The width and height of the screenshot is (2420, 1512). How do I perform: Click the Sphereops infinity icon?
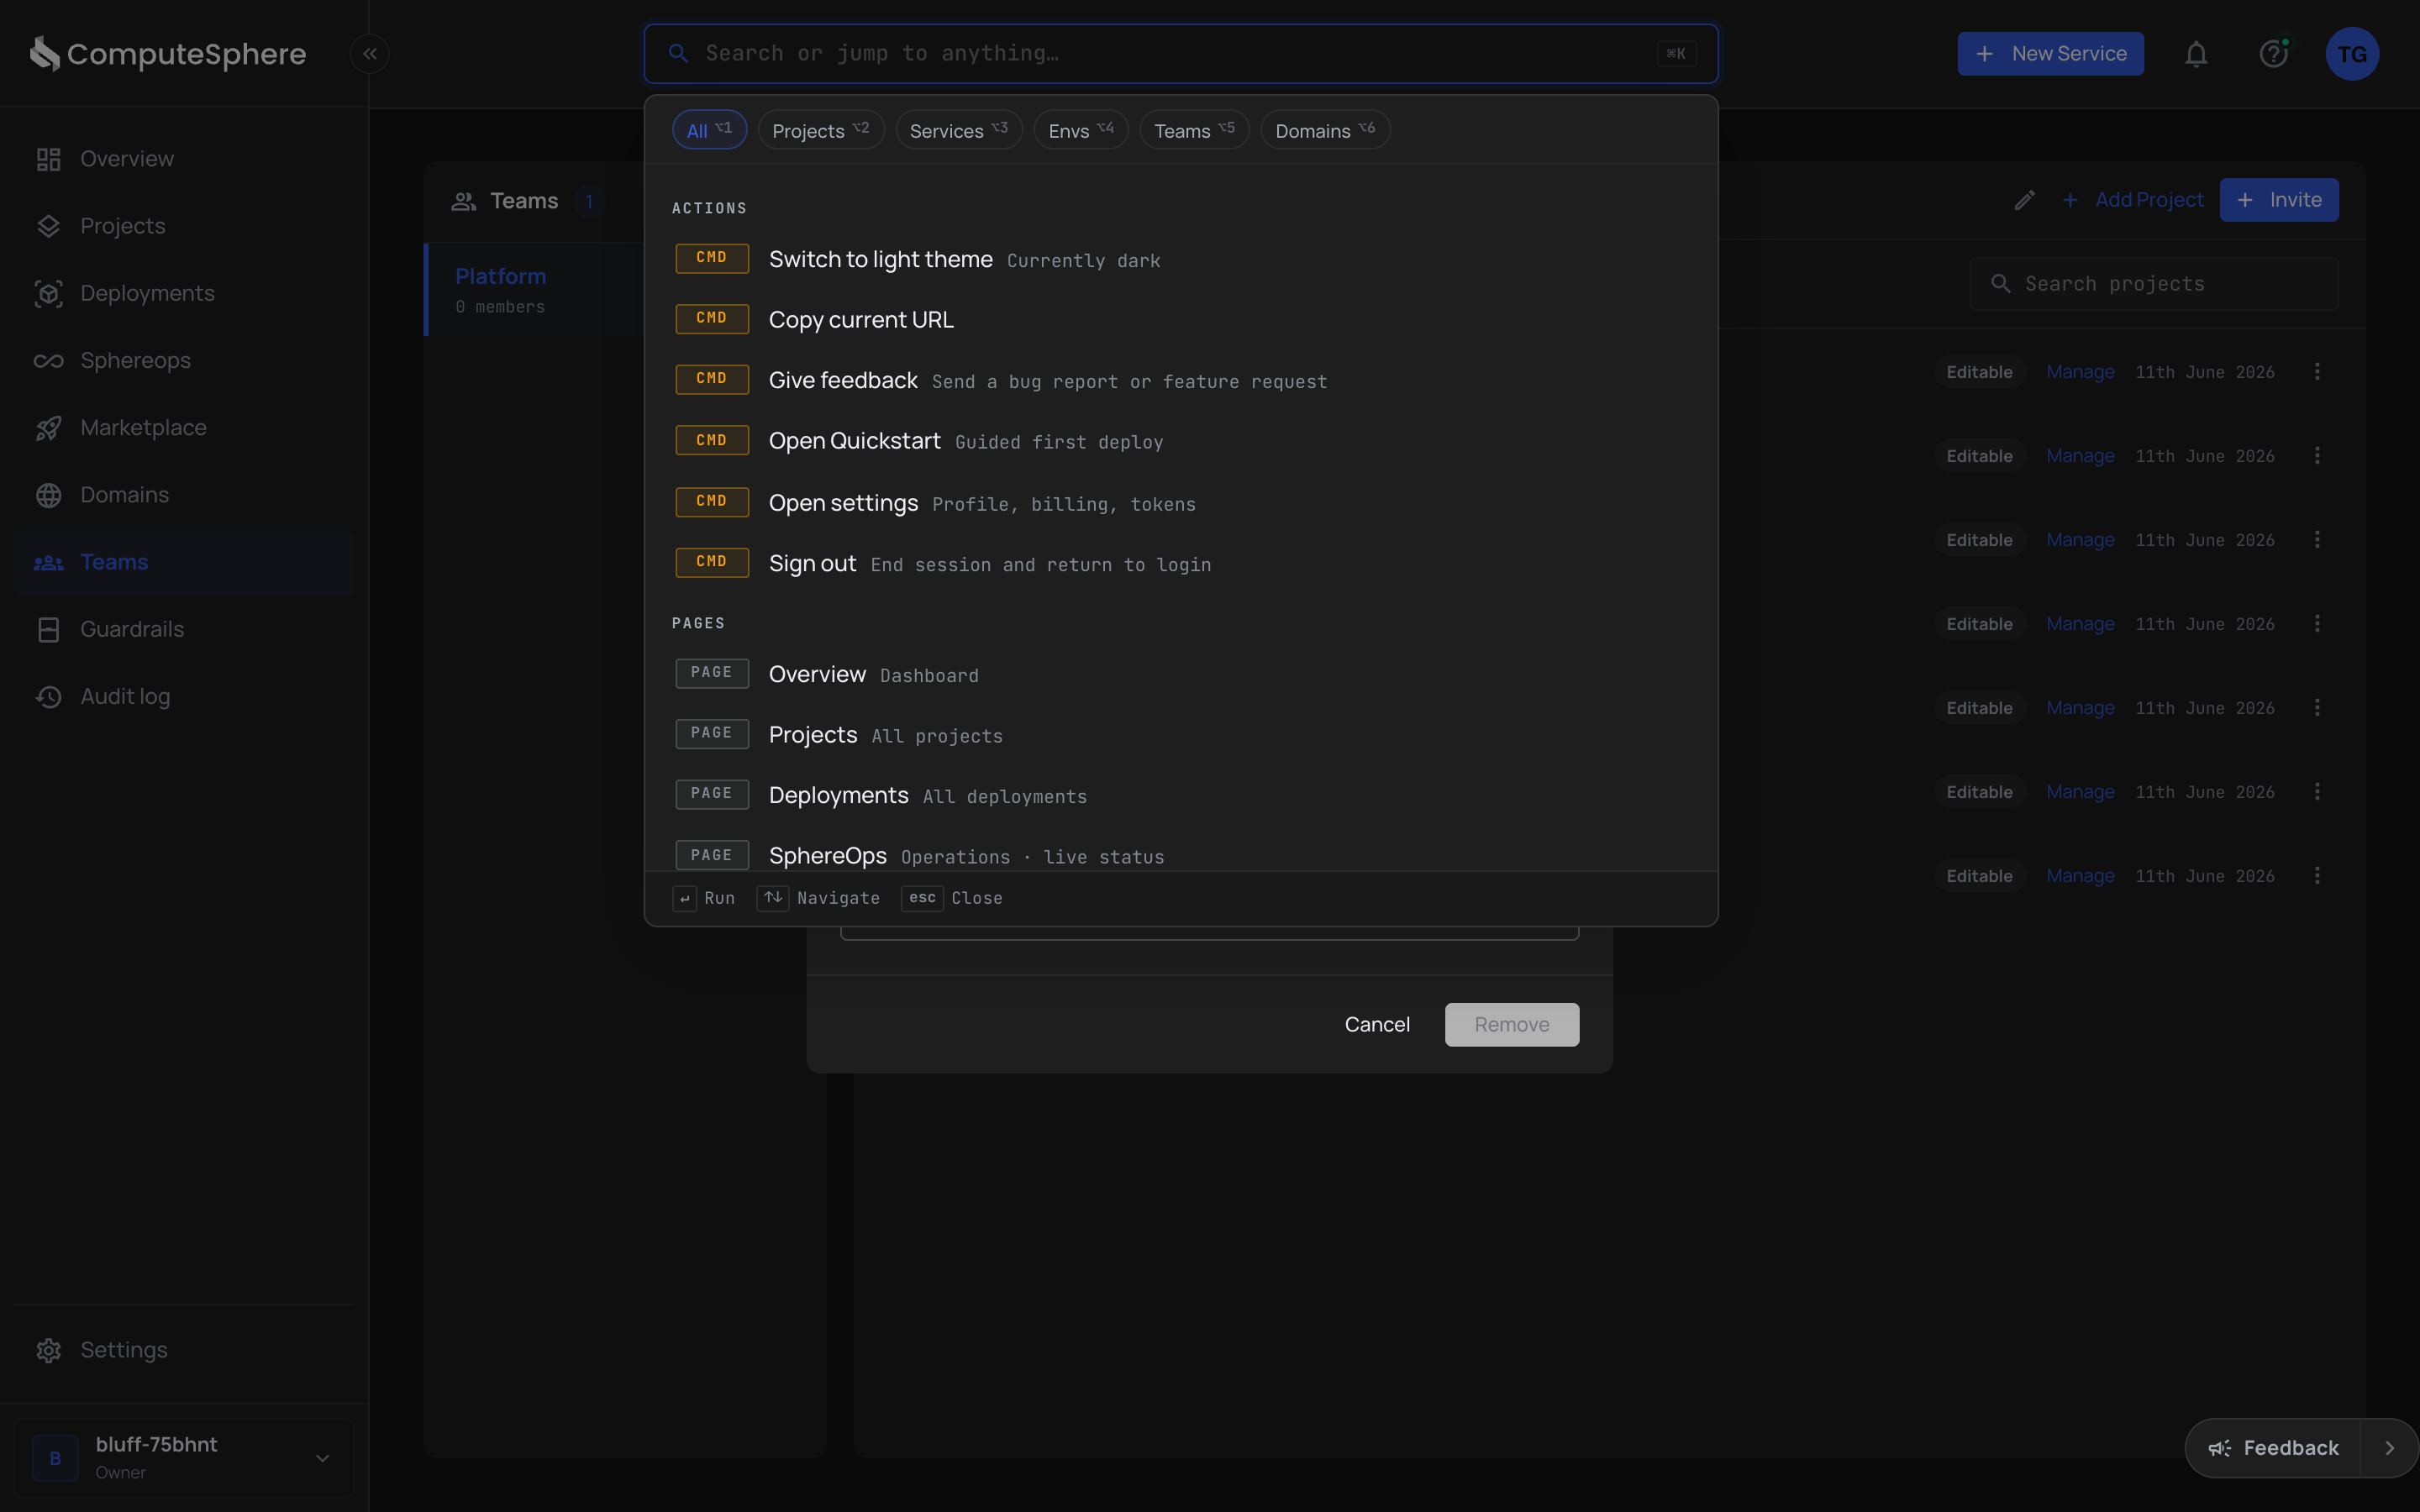[x=49, y=361]
